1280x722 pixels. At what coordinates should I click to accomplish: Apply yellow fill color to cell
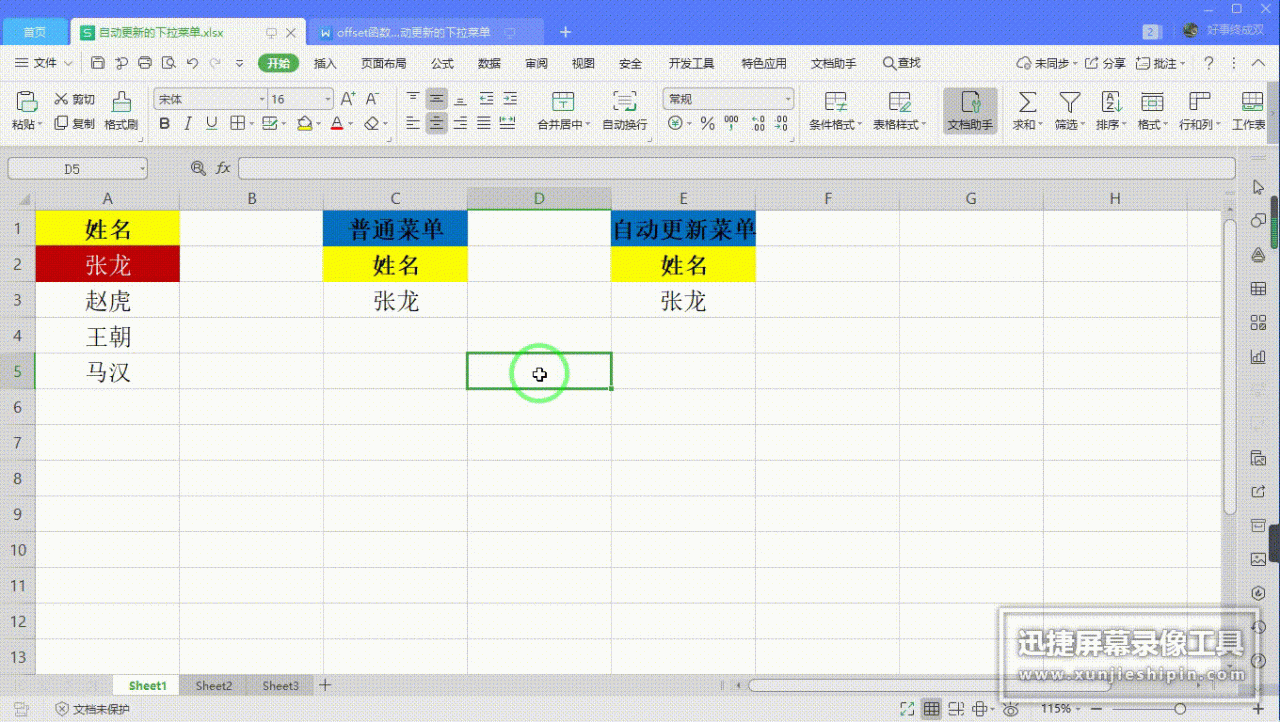304,124
